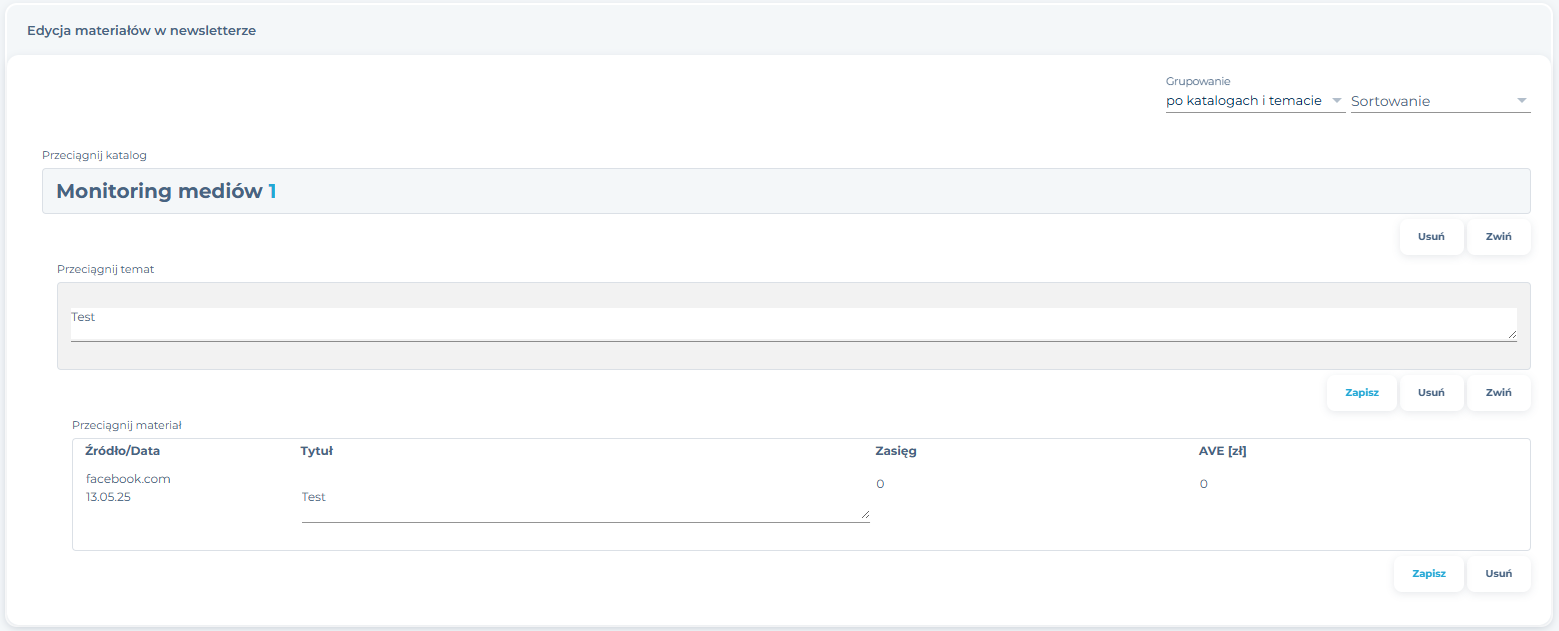Select the Monitoring mediów 1 catalog bar

click(x=786, y=191)
